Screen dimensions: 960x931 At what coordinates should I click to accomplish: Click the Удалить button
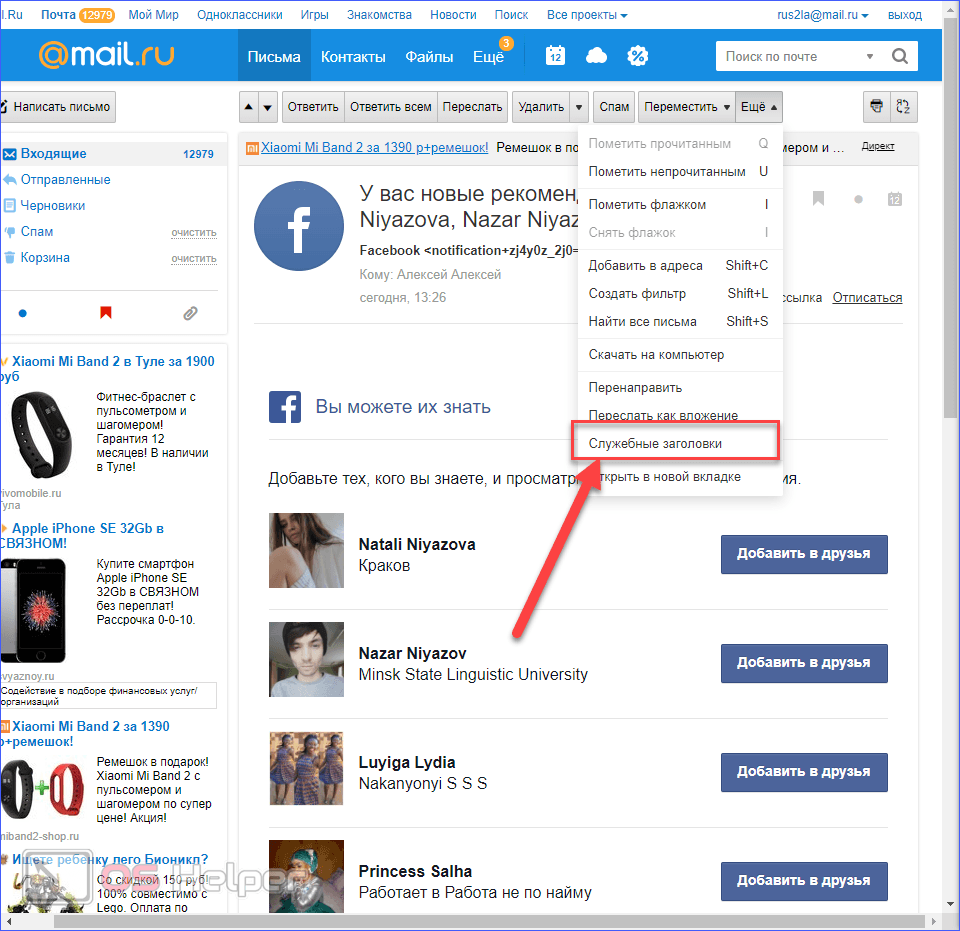[x=541, y=107]
